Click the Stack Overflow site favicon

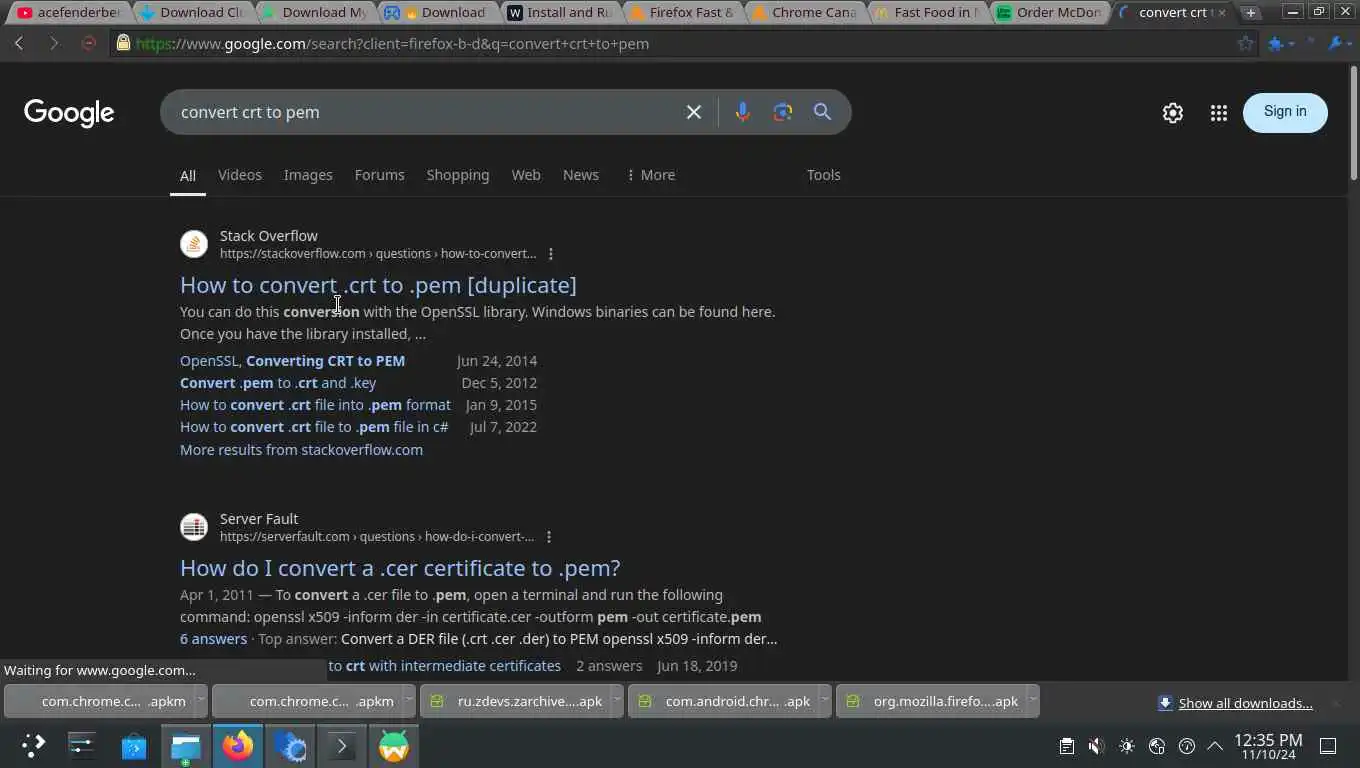coord(194,244)
